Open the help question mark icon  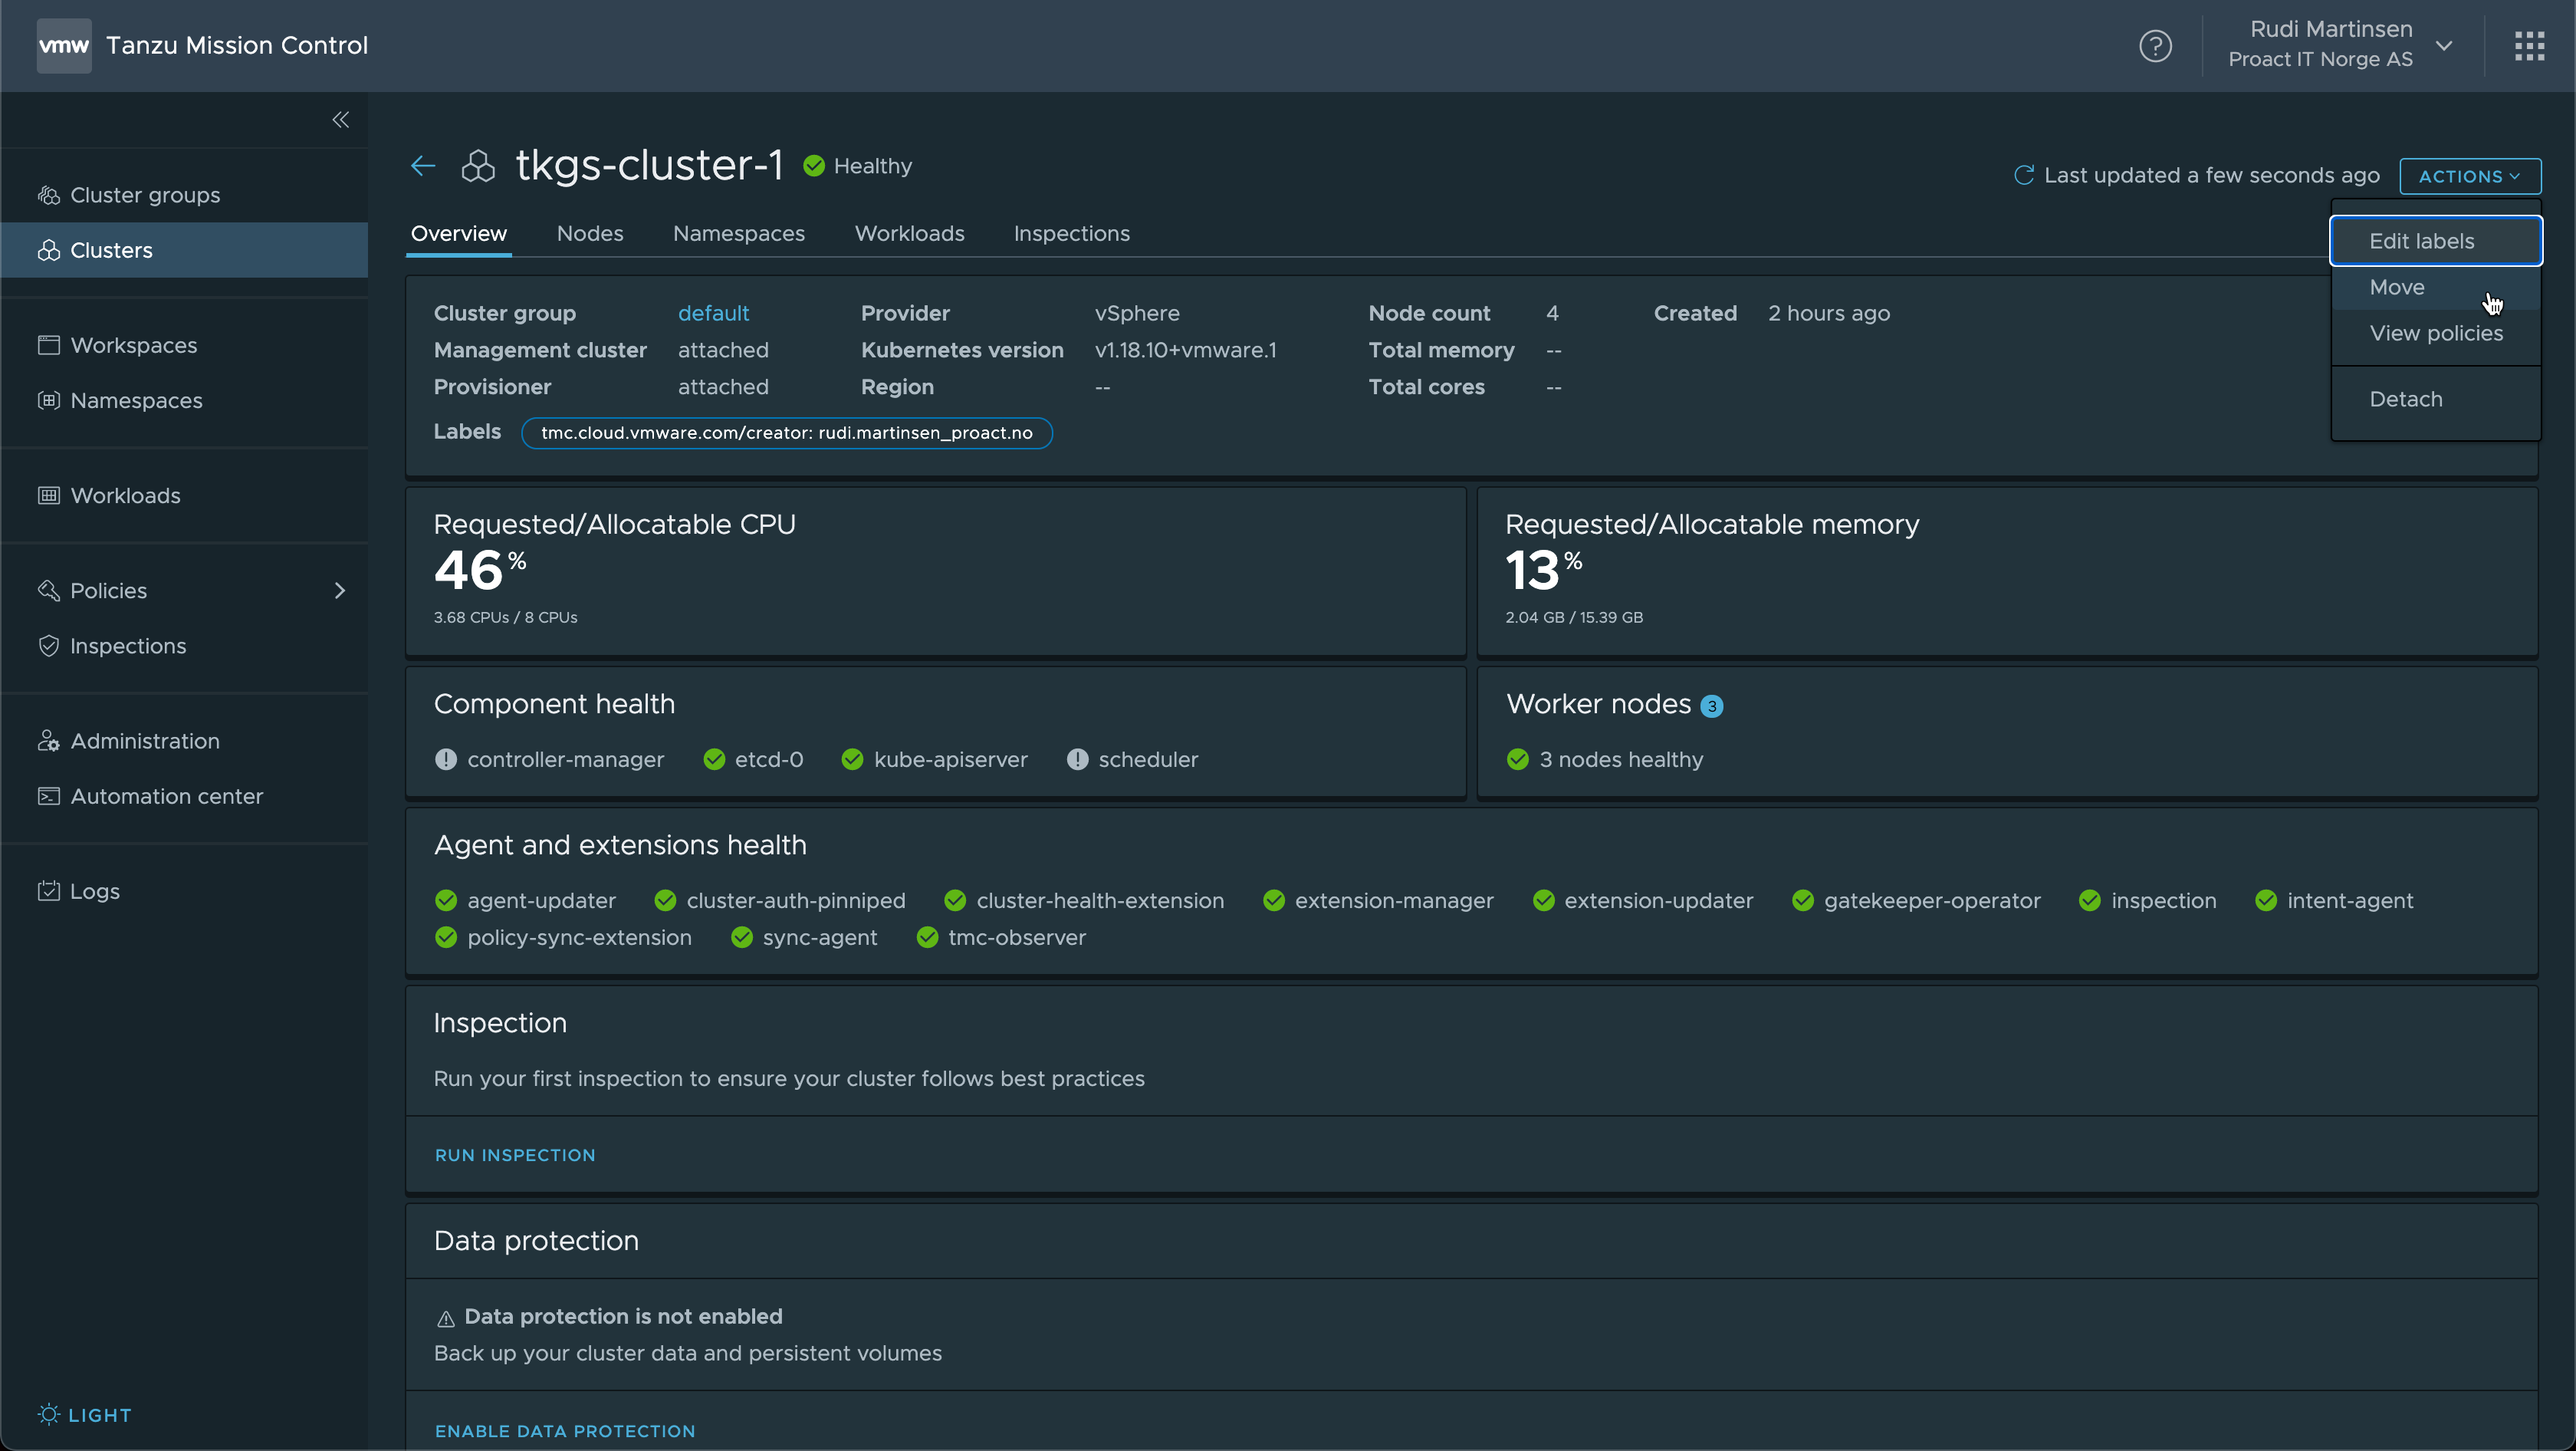point(2155,45)
